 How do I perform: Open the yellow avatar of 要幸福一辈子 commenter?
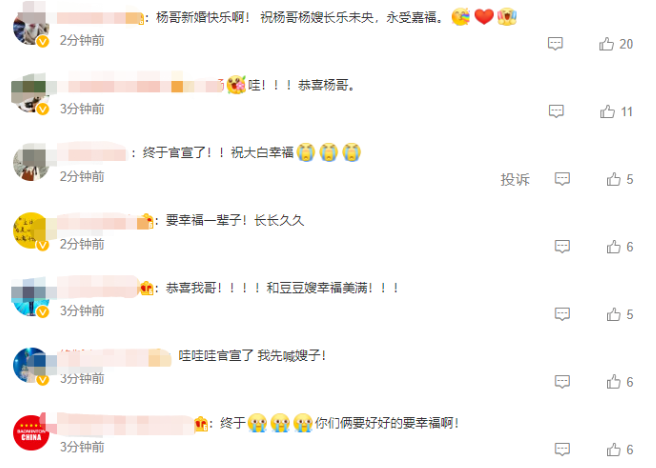pos(31,231)
